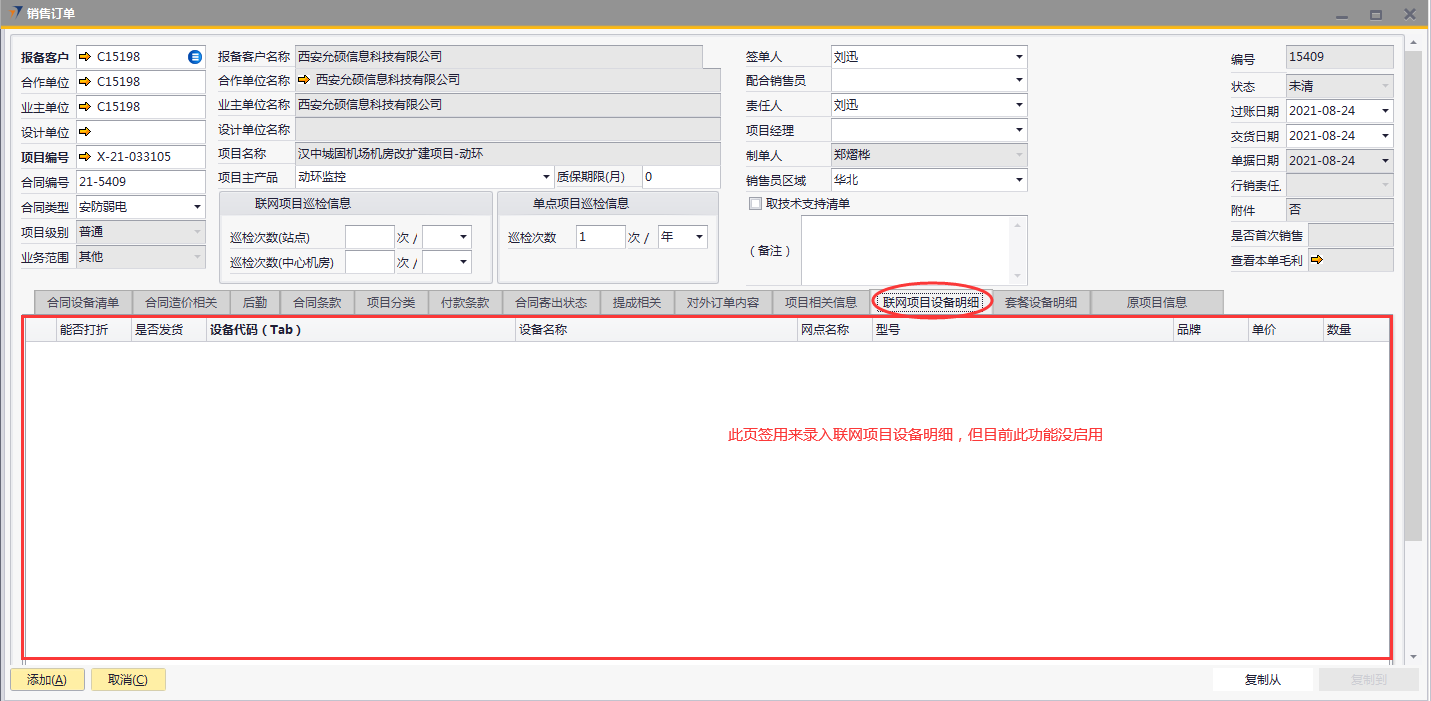Switch to the 合同设备清单 tab
The width and height of the screenshot is (1431, 701).
point(83,303)
